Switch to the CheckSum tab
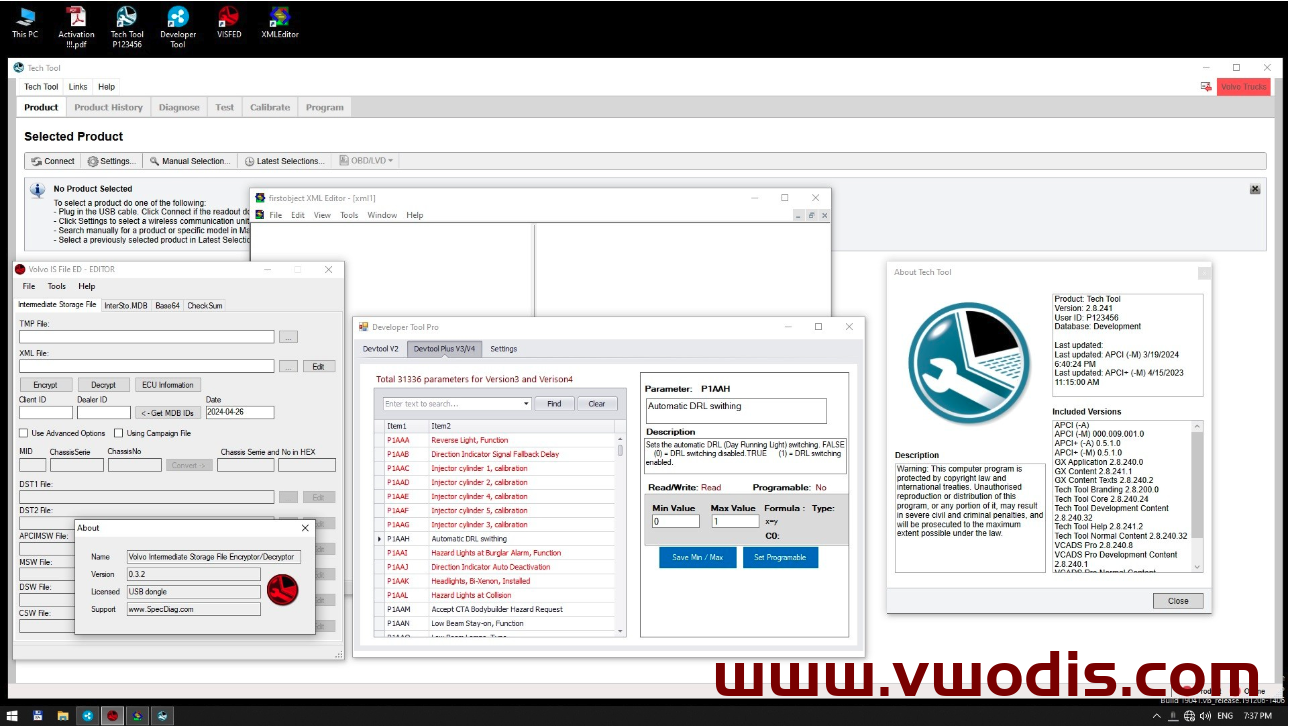Image resolution: width=1289 pixels, height=726 pixels. (x=205, y=305)
